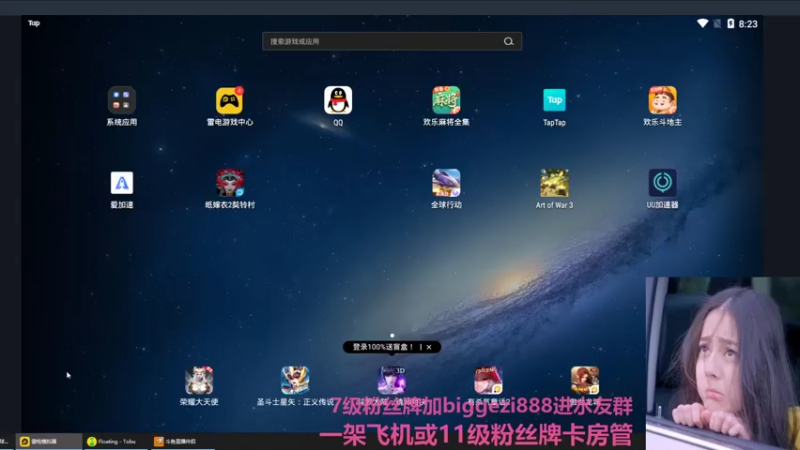Click the home screen page indicator dot

[392, 335]
